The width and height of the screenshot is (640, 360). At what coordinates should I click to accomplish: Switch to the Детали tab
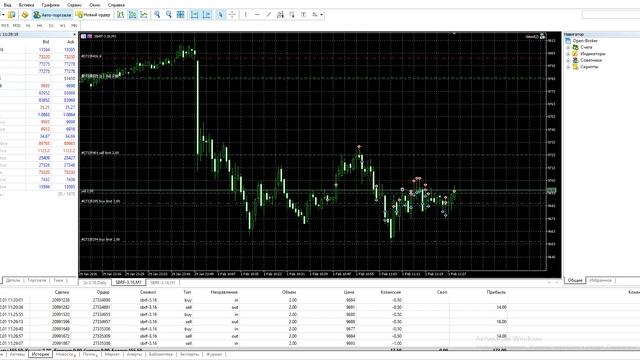click(x=13, y=280)
